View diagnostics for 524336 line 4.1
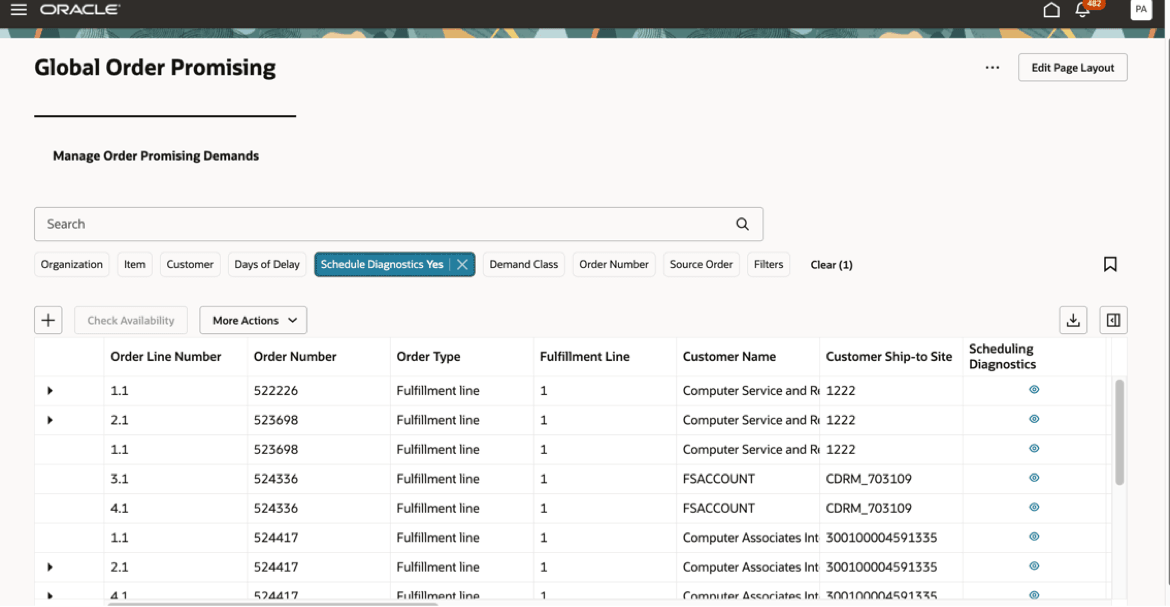Viewport: 1170px width, 607px height. click(x=1034, y=507)
